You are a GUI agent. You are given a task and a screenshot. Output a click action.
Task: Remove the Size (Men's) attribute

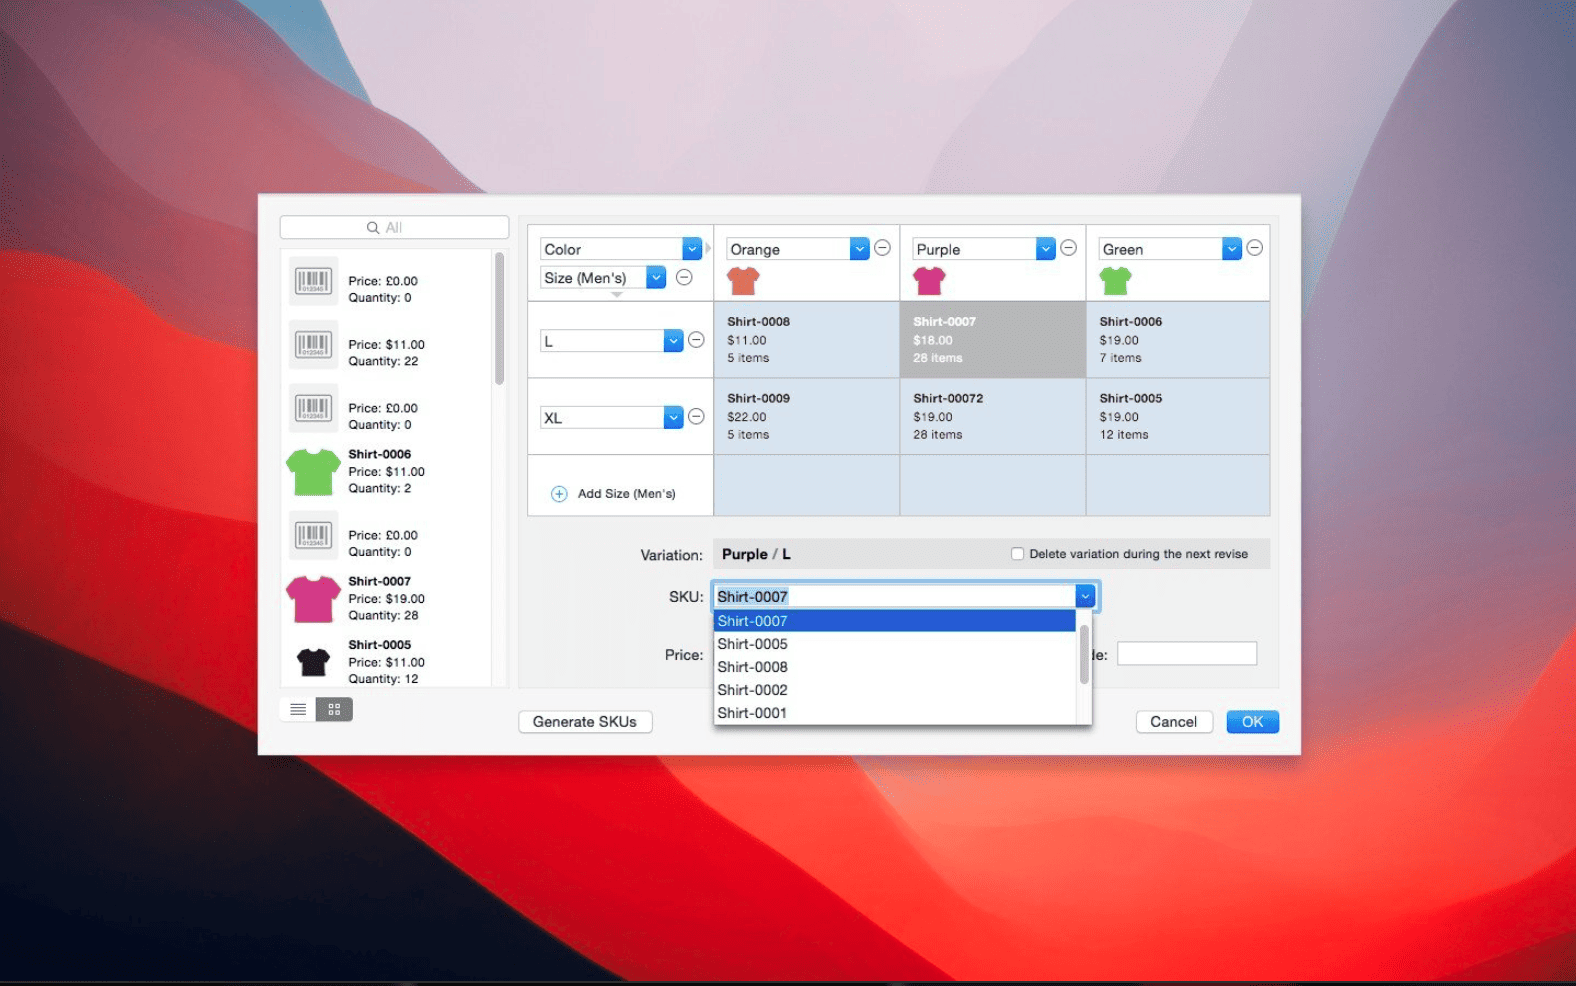pyautogui.click(x=684, y=277)
